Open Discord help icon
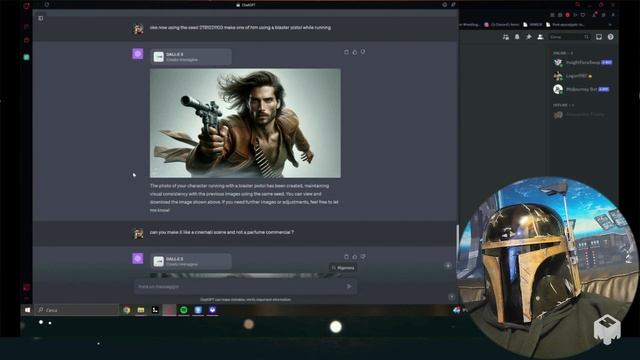The height and width of the screenshot is (360, 640). (x=611, y=37)
